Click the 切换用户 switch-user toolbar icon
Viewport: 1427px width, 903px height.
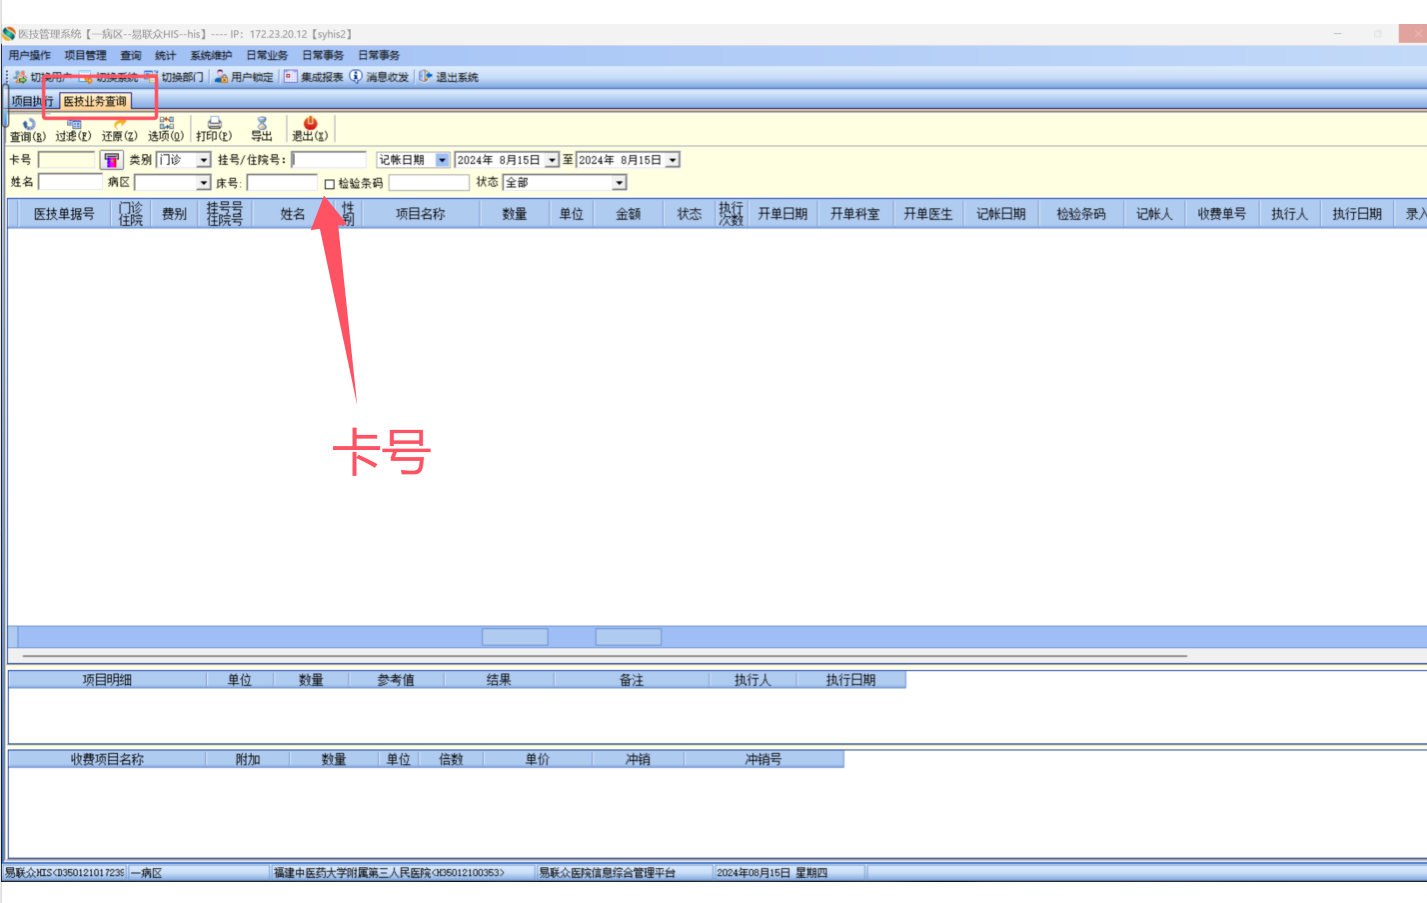point(20,77)
